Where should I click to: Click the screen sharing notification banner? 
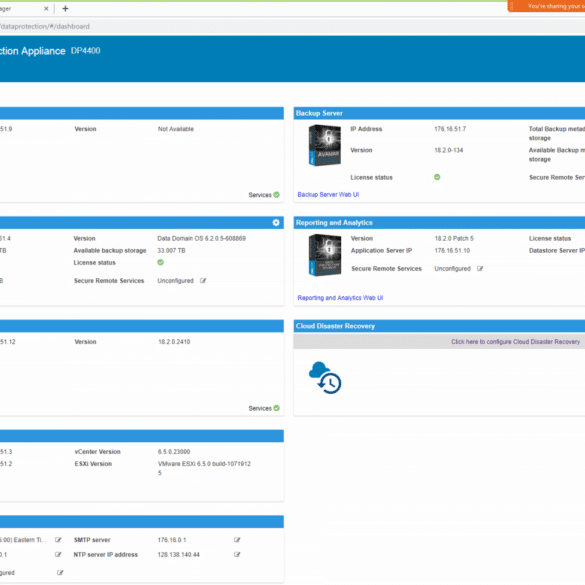546,6
